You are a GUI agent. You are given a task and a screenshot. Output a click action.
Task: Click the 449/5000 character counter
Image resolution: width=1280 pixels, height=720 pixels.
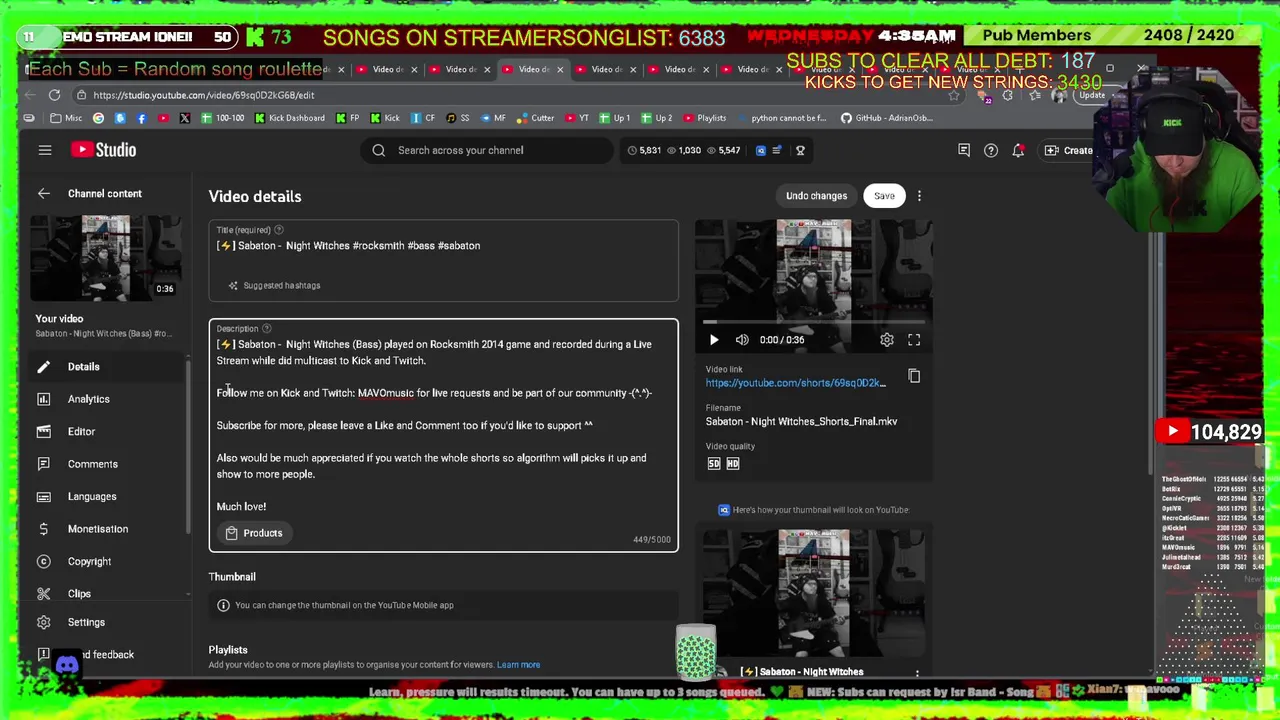[x=652, y=540]
